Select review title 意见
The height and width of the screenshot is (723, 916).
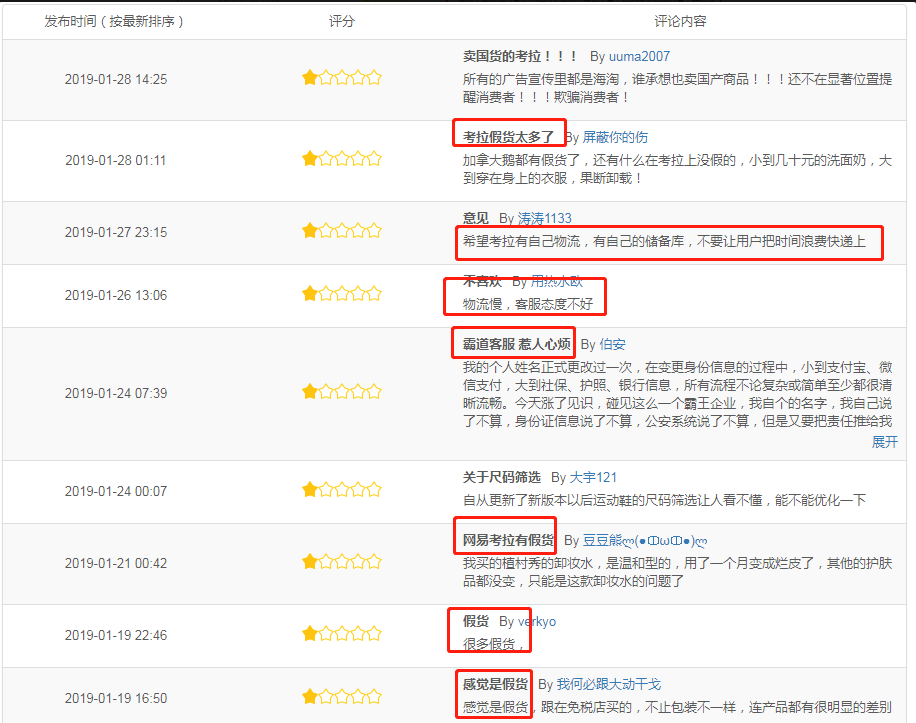pos(476,218)
